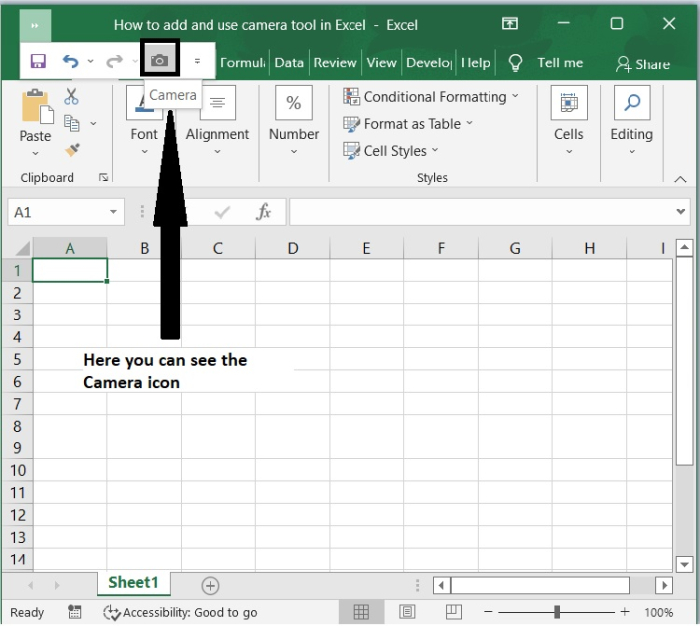Image resolution: width=700 pixels, height=626 pixels.
Task: Open the Name Box dropdown arrow
Action: pyautogui.click(x=113, y=212)
